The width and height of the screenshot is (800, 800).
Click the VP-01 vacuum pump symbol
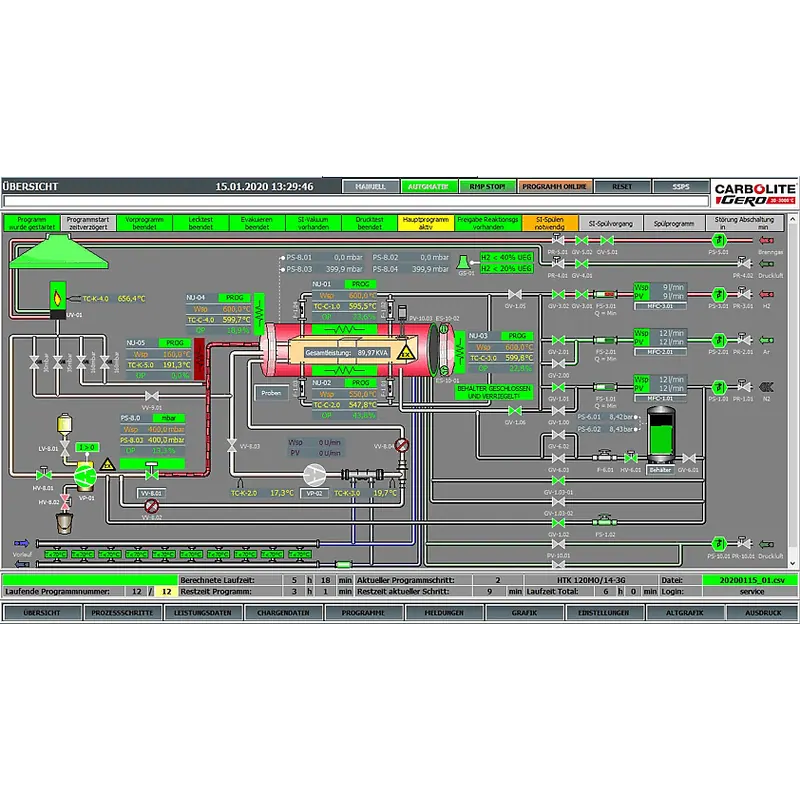click(85, 476)
